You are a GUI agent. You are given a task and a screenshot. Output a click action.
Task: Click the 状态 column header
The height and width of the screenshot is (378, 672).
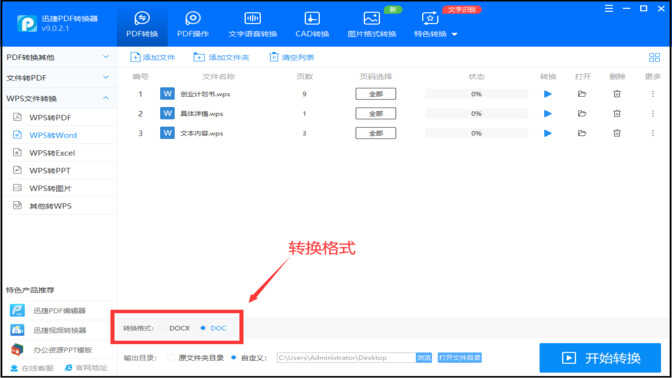[476, 77]
